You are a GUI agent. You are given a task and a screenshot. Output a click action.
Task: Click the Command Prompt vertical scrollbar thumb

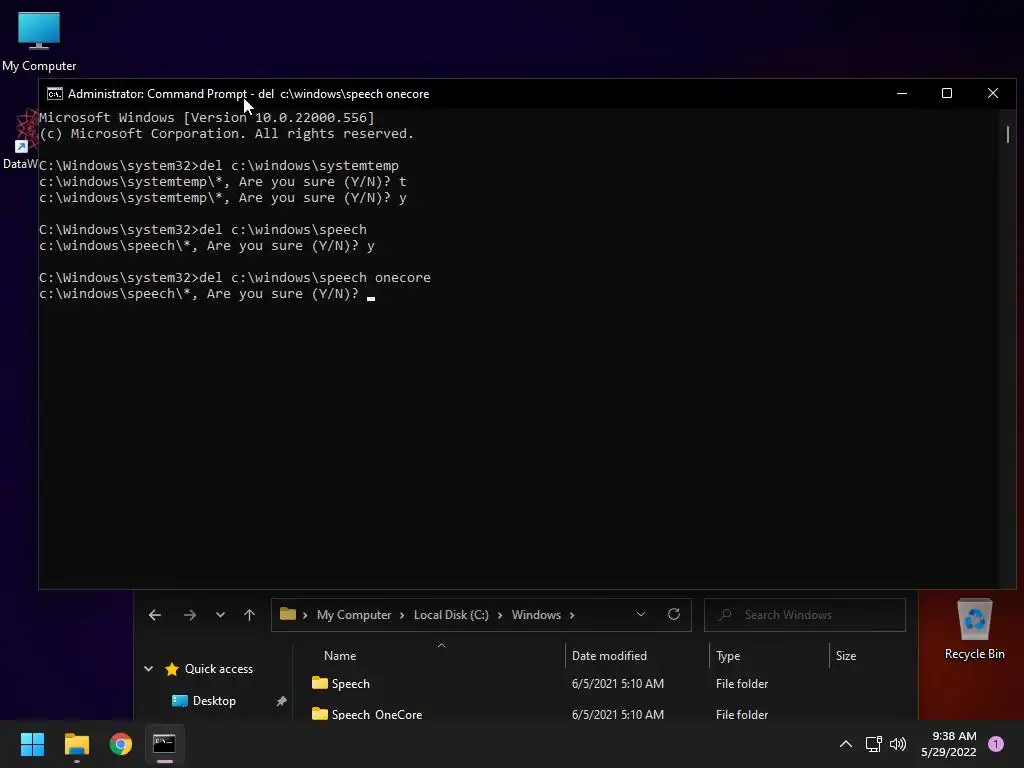pos(1008,135)
